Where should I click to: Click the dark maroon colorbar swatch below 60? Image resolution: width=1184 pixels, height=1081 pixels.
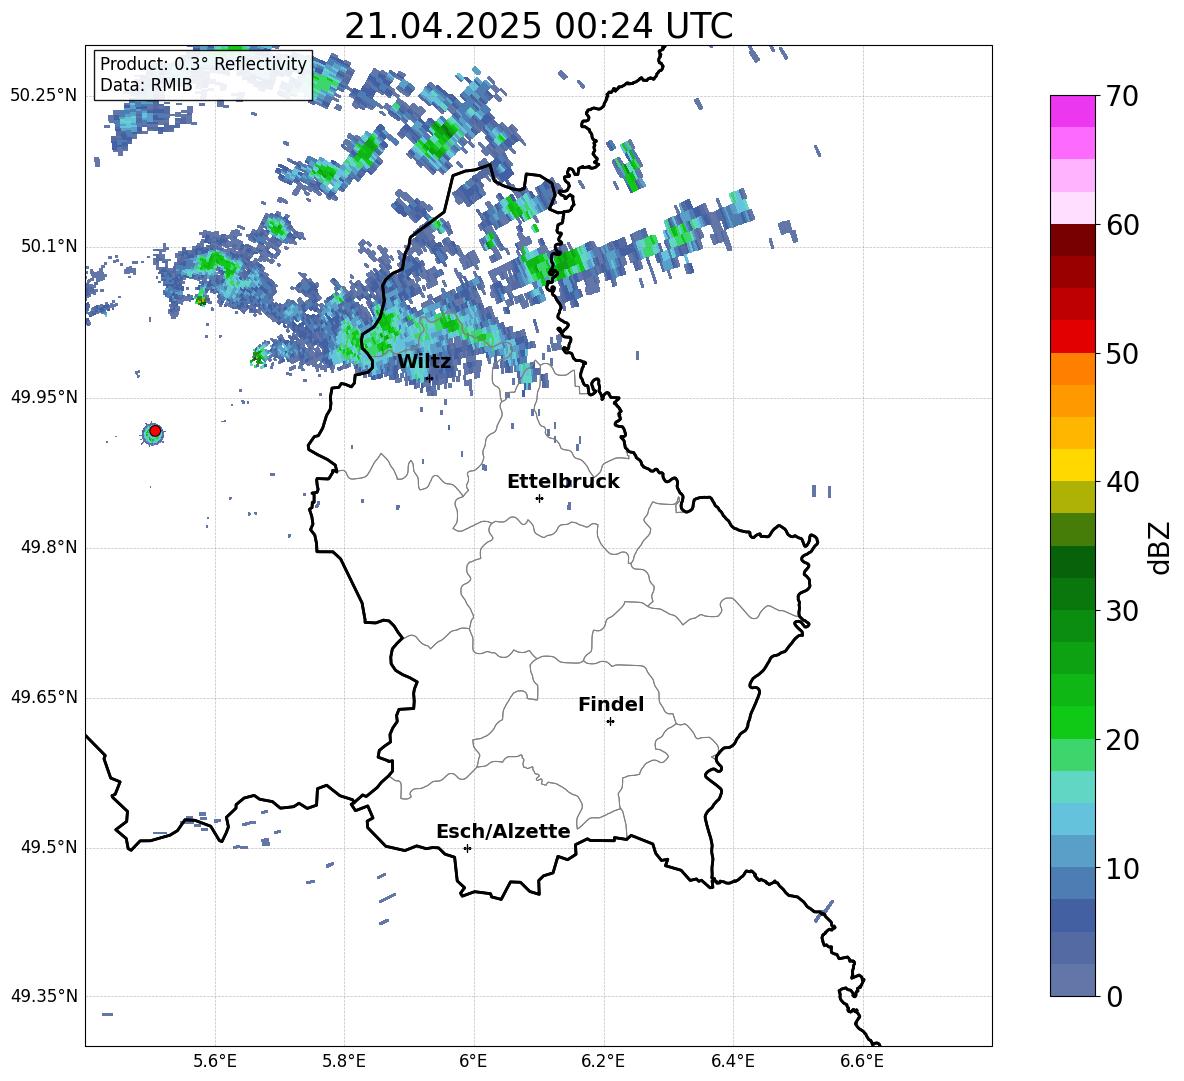click(x=1072, y=240)
